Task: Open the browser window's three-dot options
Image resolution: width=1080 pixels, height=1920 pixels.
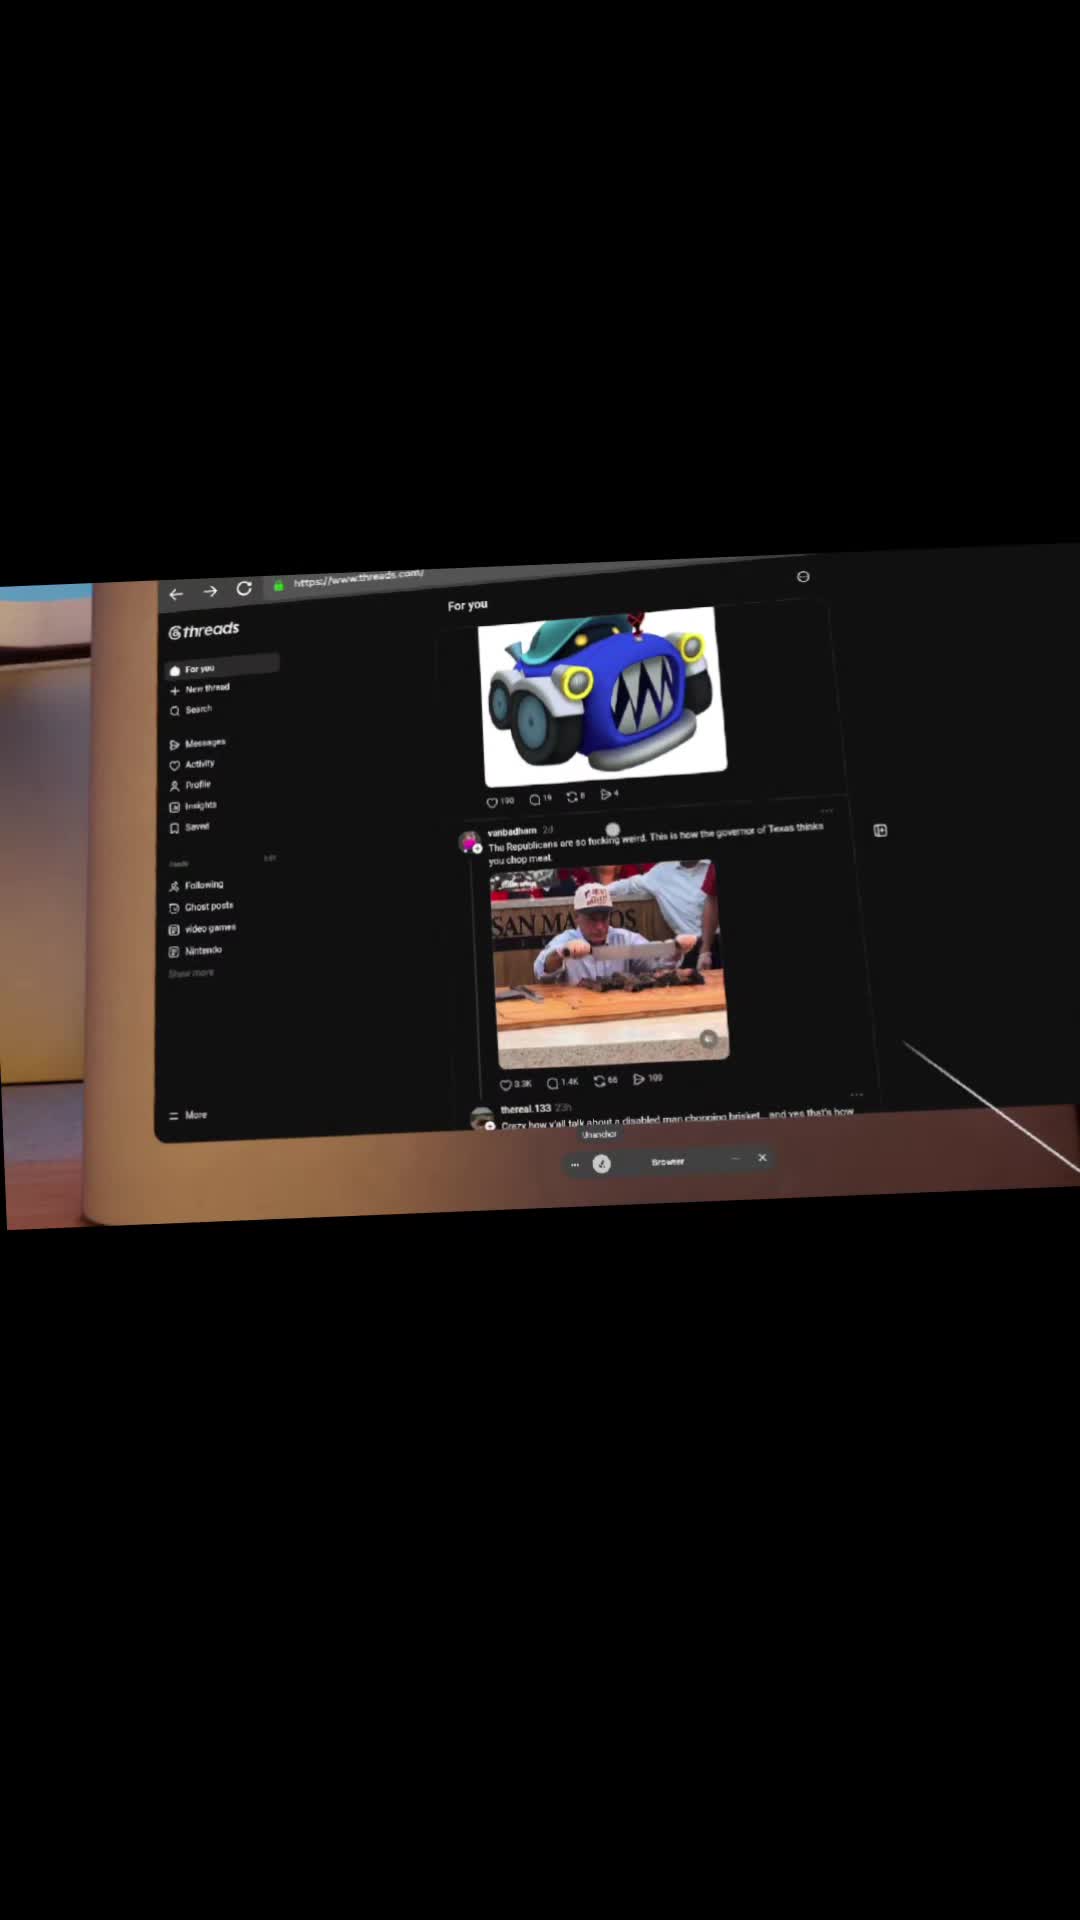Action: 575,1164
